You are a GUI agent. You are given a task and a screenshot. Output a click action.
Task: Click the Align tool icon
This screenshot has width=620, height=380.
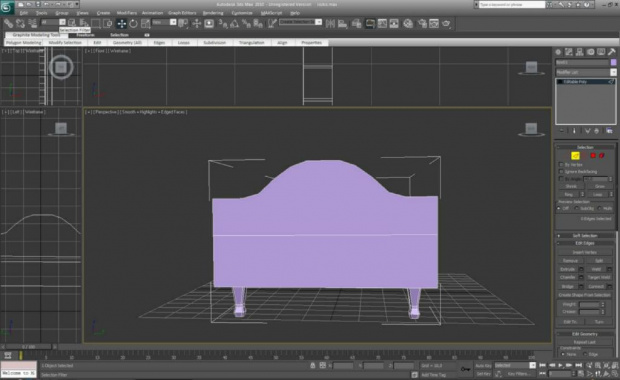[342, 23]
